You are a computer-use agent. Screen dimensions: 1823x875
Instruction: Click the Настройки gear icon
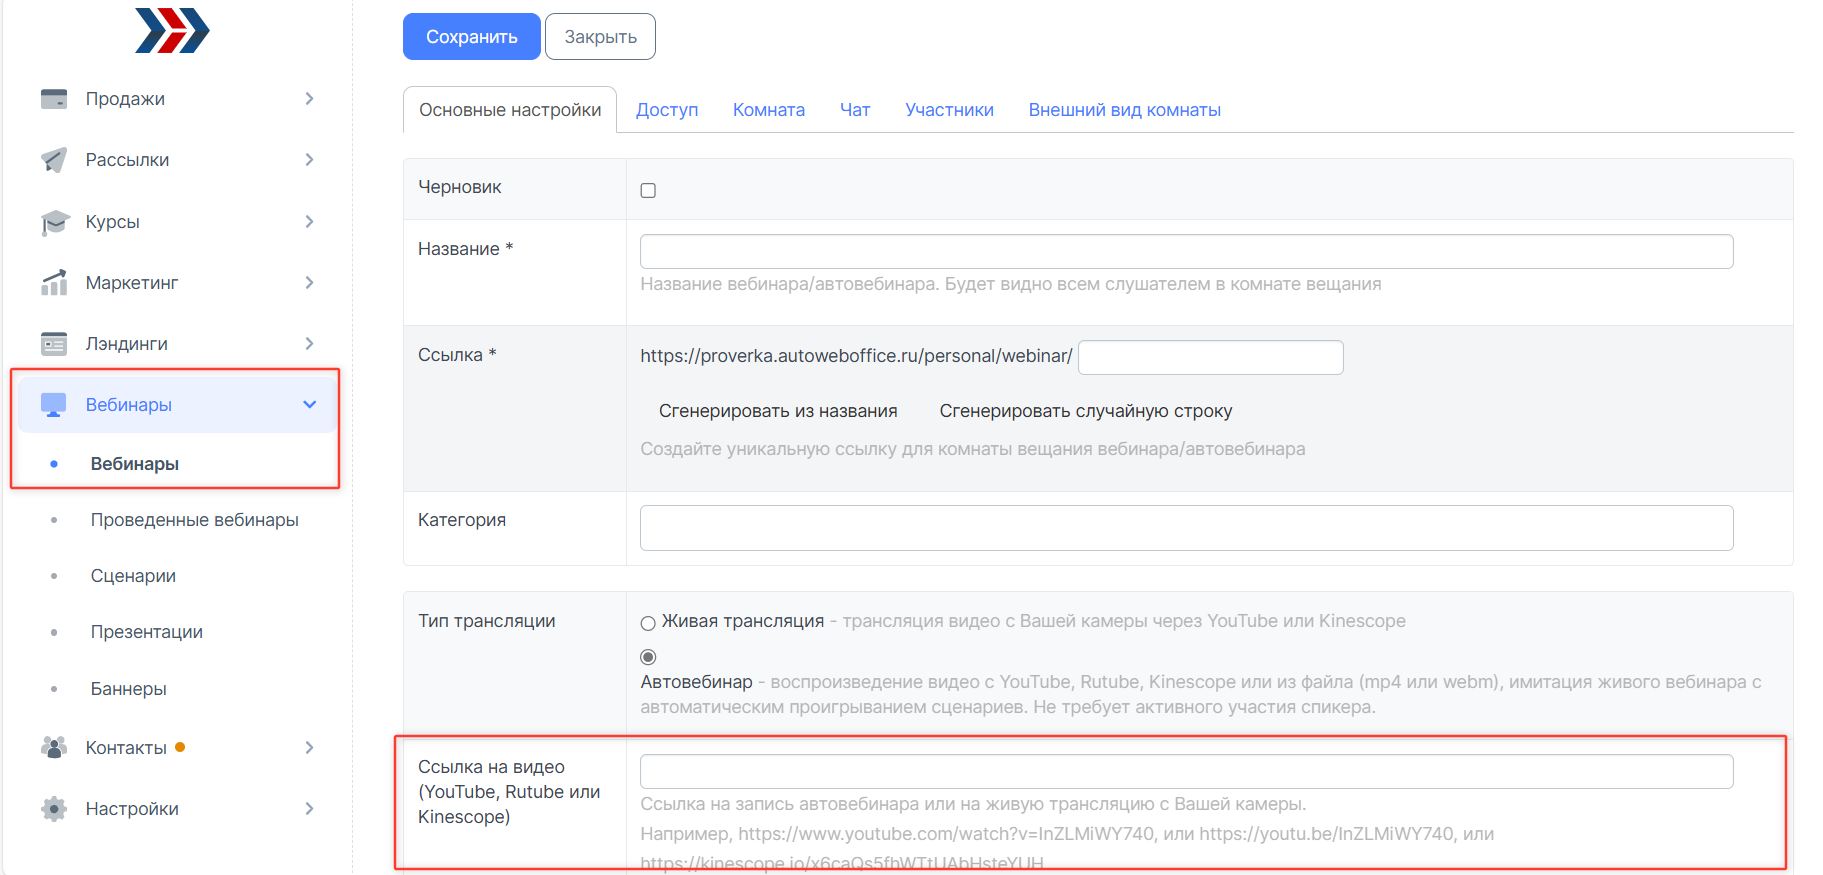click(x=54, y=809)
